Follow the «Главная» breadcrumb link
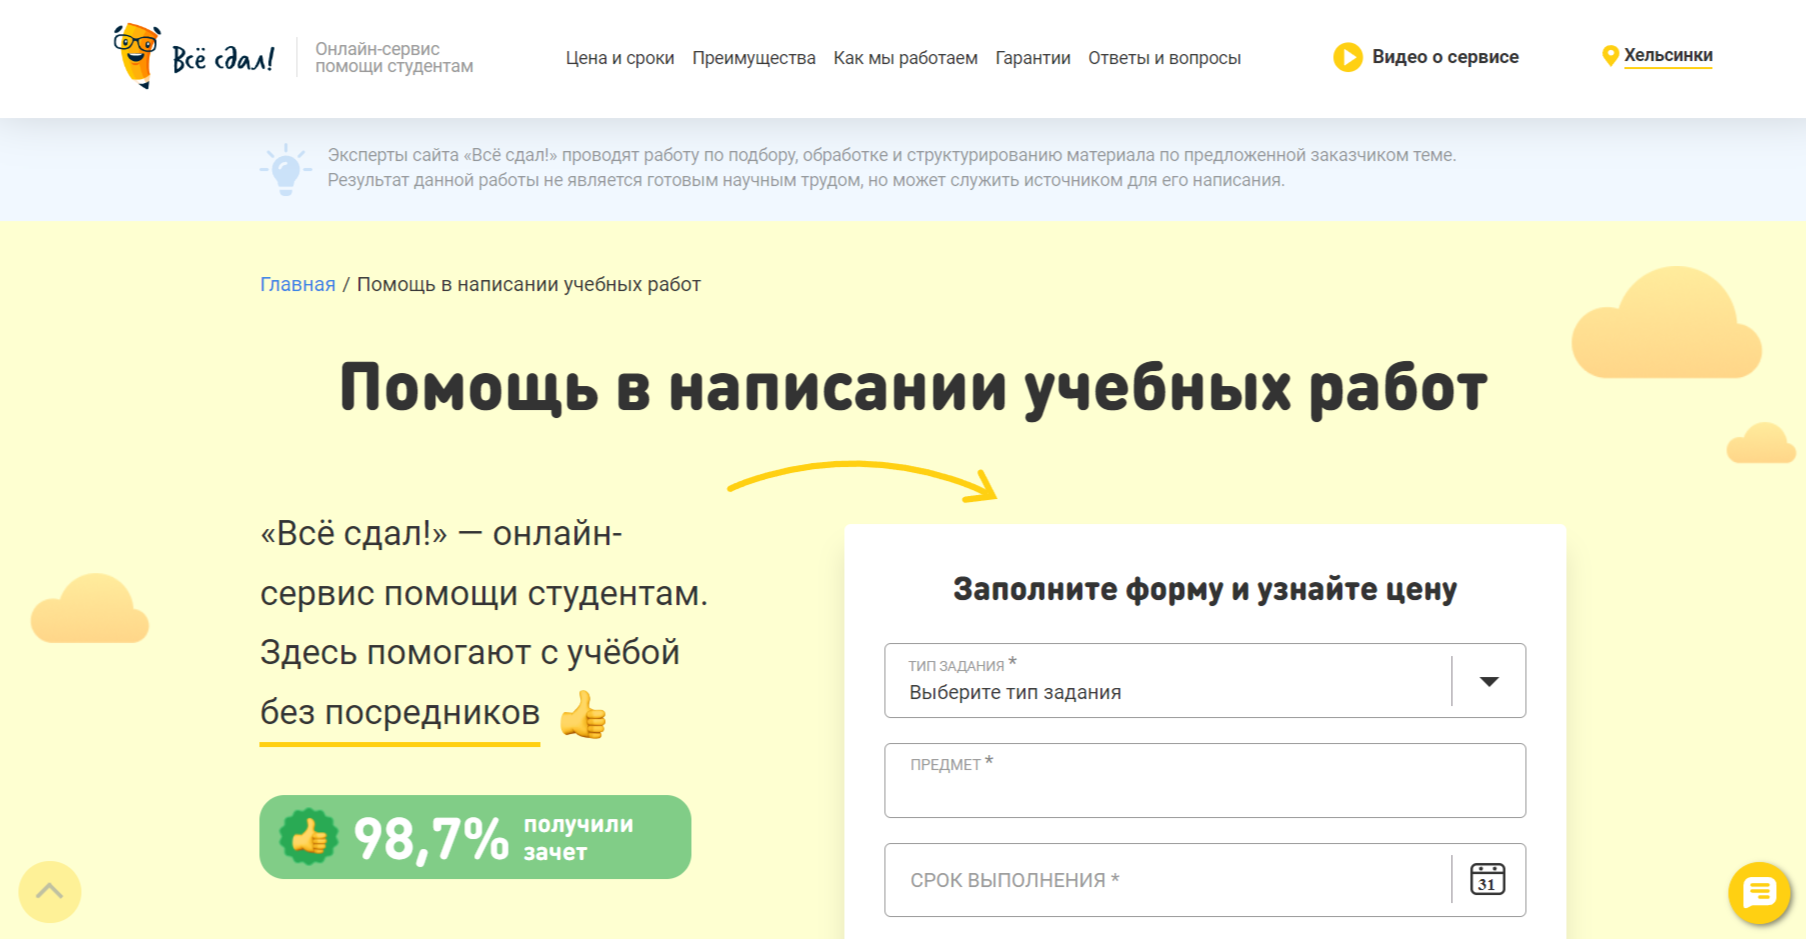 297,284
